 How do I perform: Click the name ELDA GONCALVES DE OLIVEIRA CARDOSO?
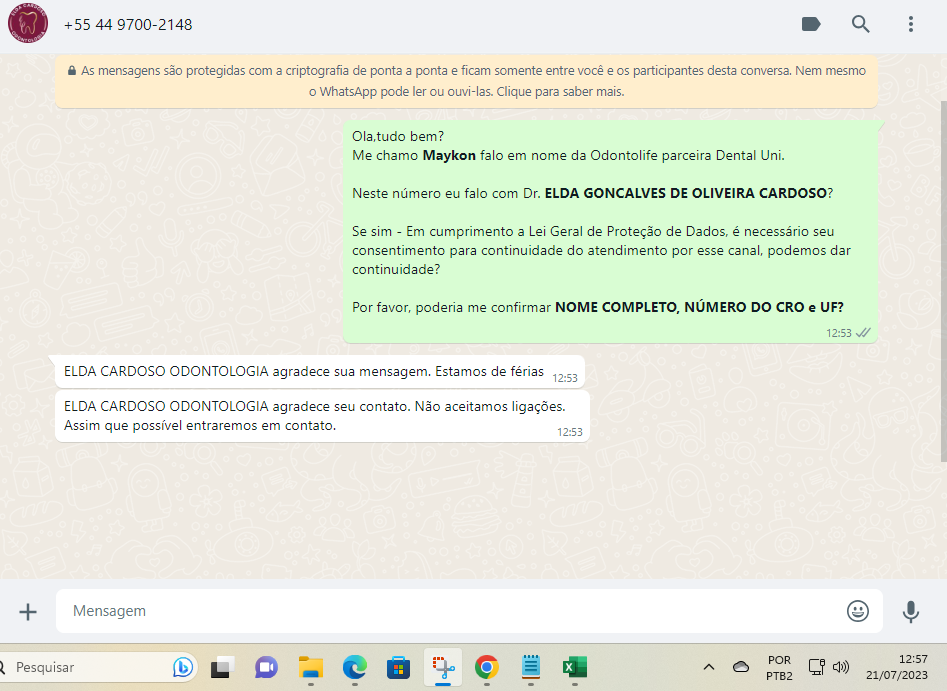point(685,193)
